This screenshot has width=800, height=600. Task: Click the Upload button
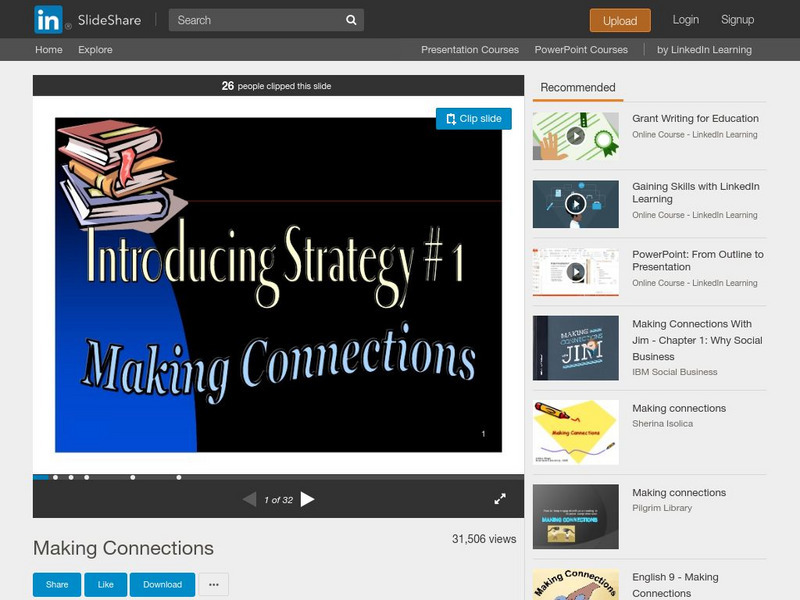pyautogui.click(x=620, y=20)
